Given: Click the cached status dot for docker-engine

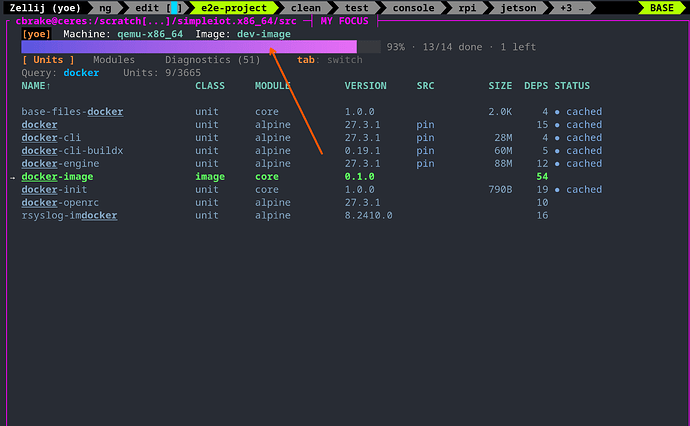Looking at the screenshot, I should 557,164.
